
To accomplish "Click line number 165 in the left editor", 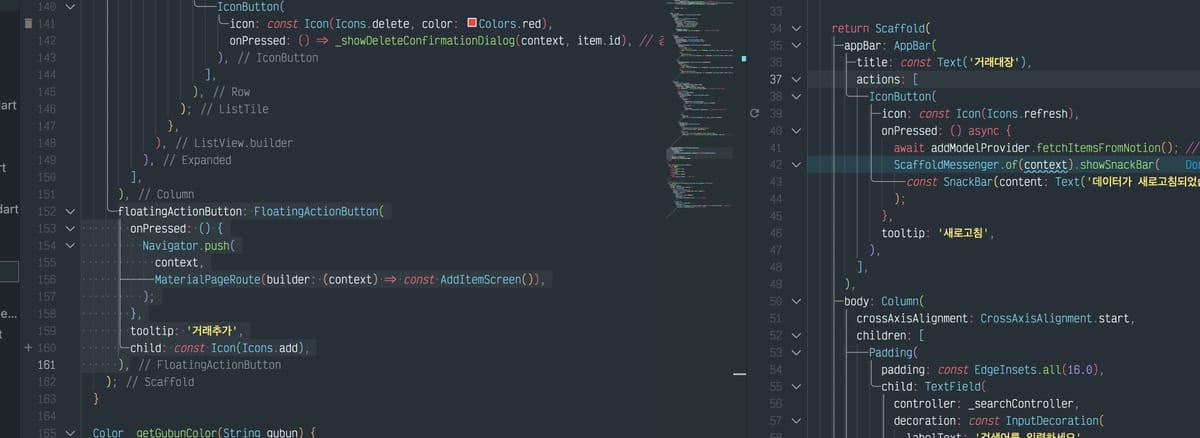I will click(46, 433).
